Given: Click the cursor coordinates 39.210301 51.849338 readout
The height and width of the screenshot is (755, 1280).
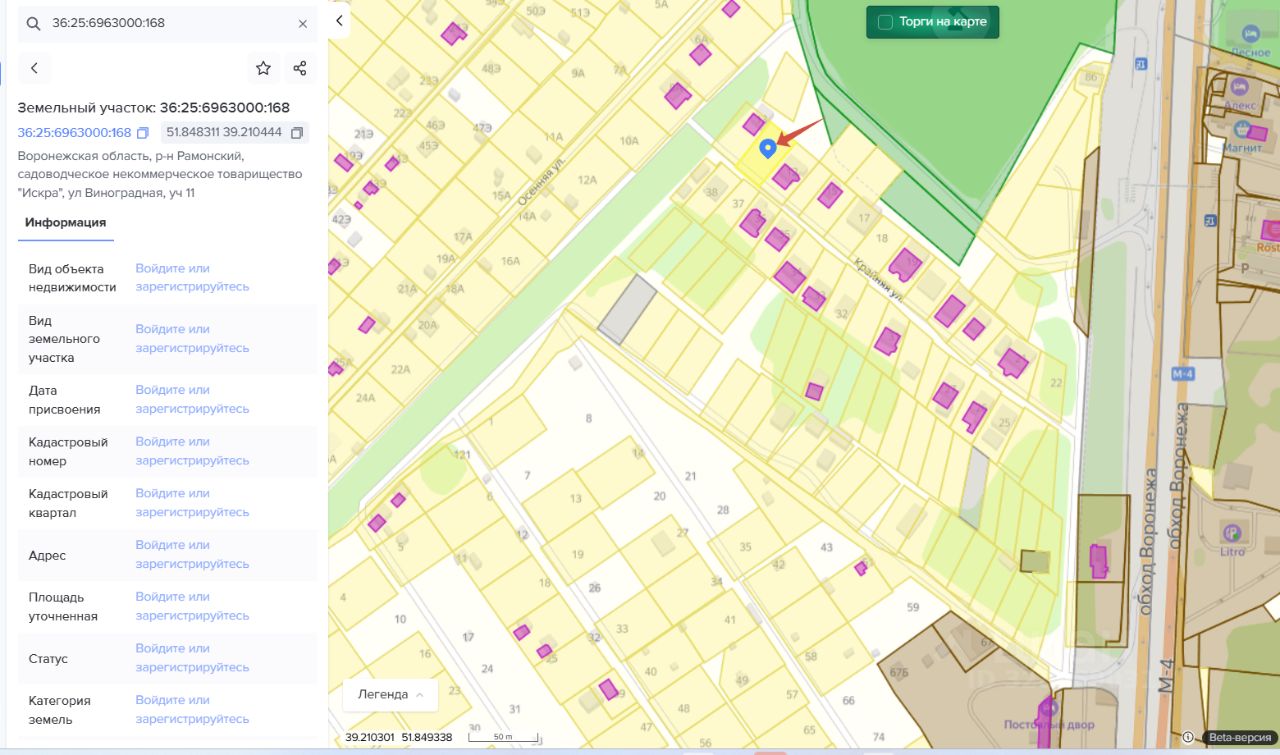Looking at the screenshot, I should click(399, 738).
